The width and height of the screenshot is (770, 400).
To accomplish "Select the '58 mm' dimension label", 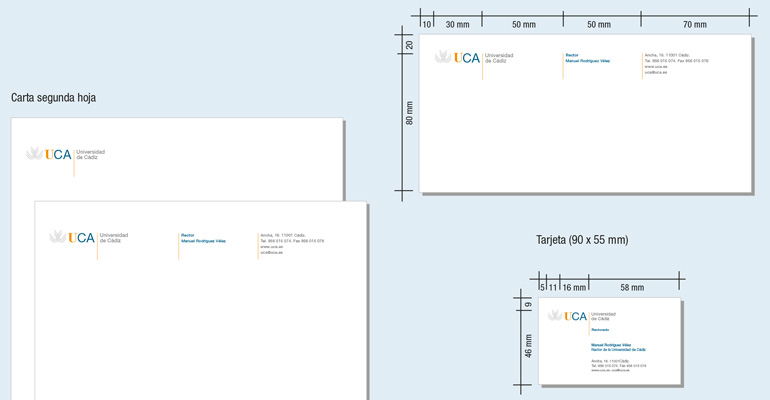I will click(x=631, y=288).
